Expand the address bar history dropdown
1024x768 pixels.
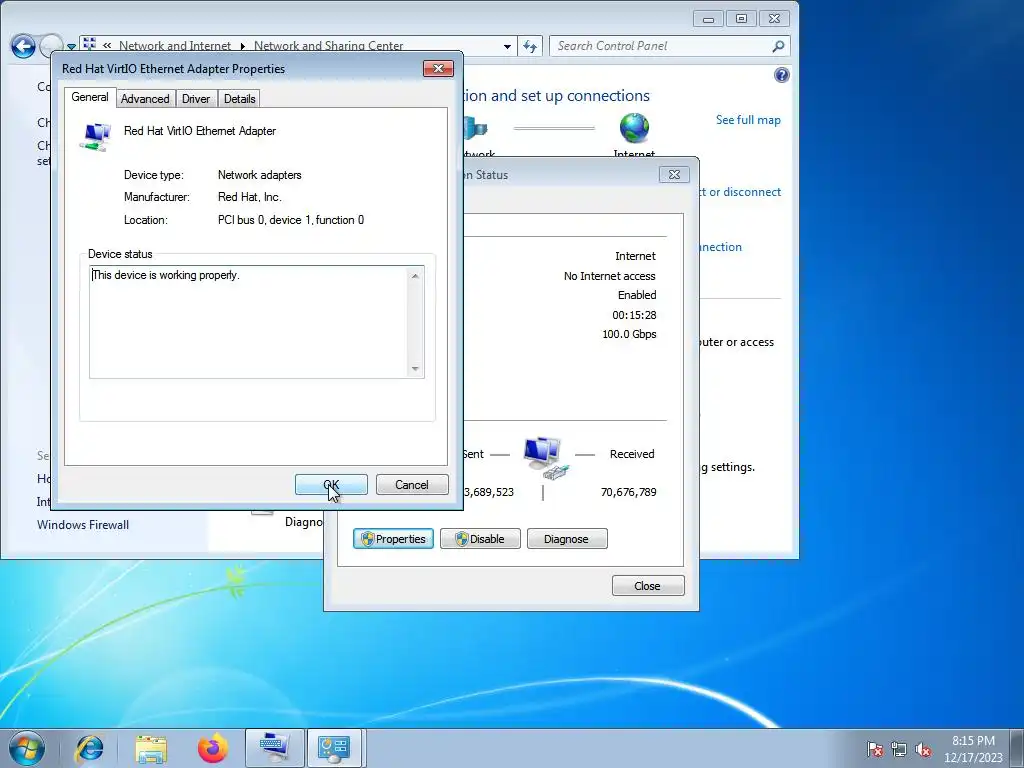[x=507, y=47]
